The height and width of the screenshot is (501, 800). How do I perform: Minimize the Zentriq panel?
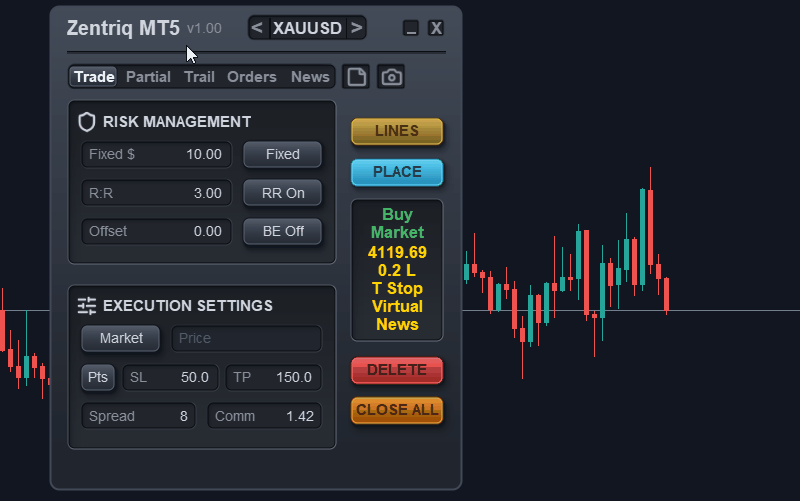pyautogui.click(x=411, y=28)
